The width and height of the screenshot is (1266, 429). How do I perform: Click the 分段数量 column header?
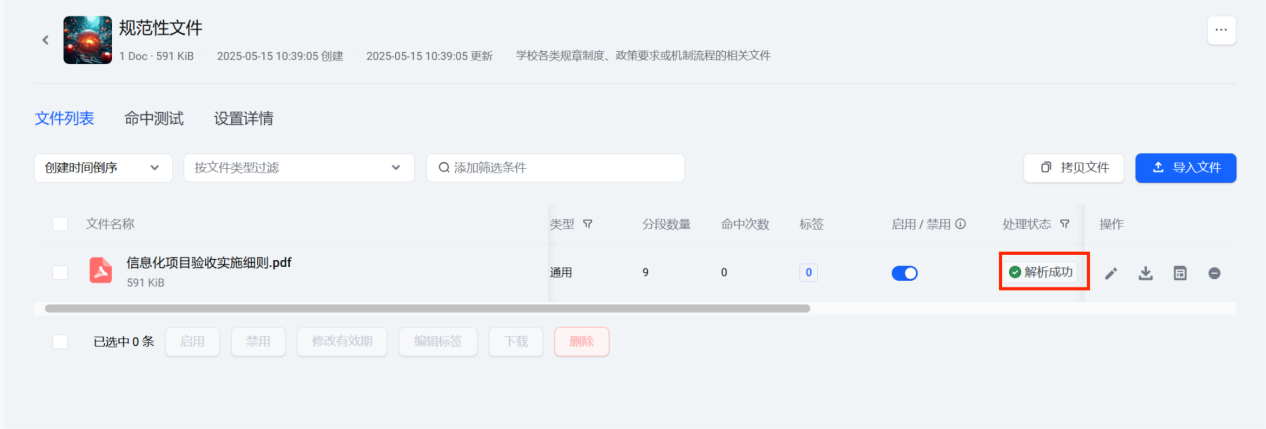[x=666, y=224]
